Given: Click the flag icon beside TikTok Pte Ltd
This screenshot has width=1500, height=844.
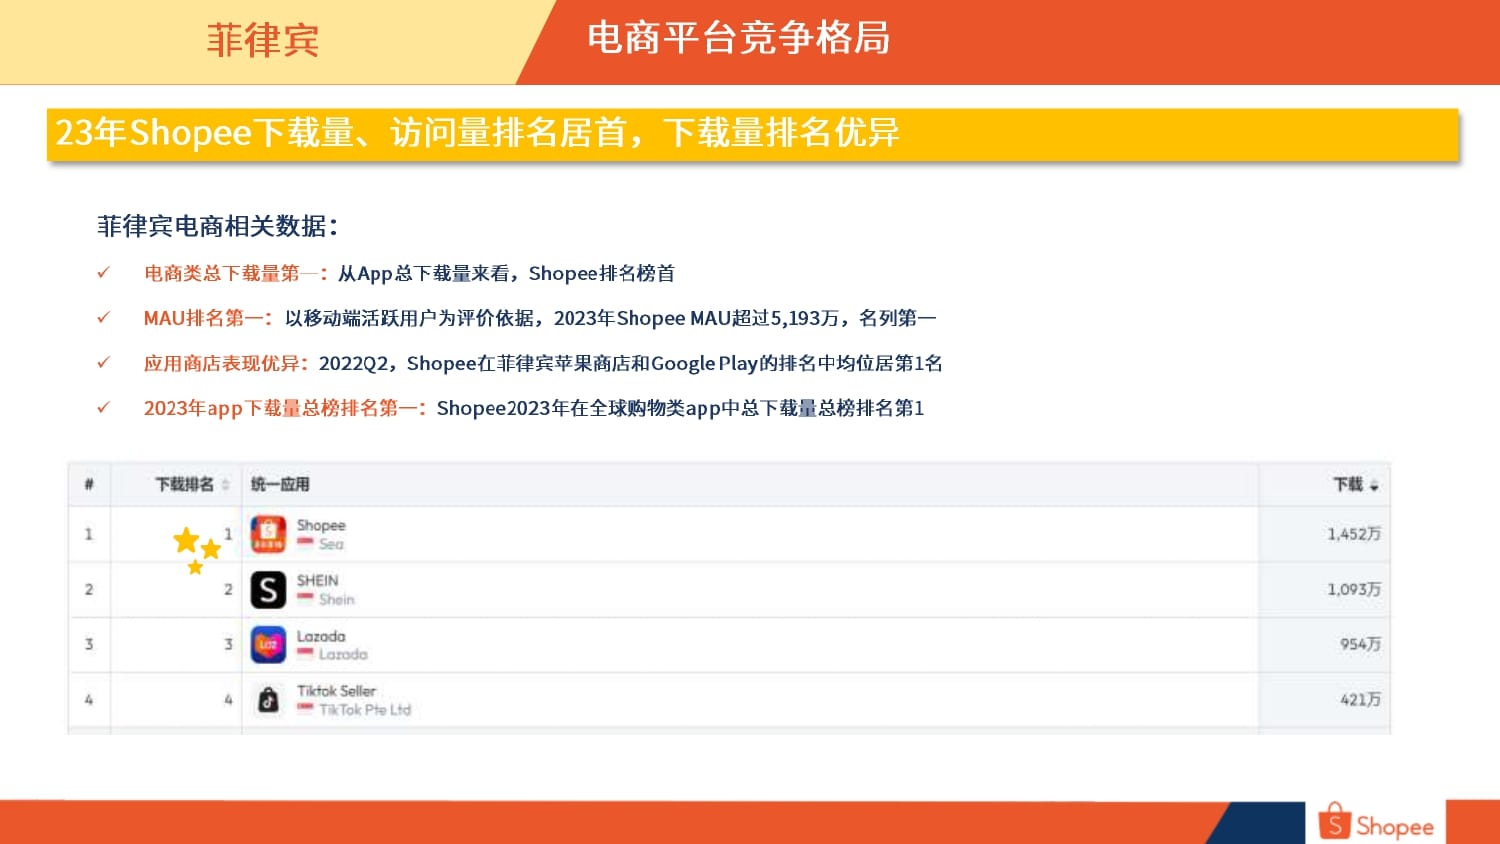Looking at the screenshot, I should click(305, 709).
